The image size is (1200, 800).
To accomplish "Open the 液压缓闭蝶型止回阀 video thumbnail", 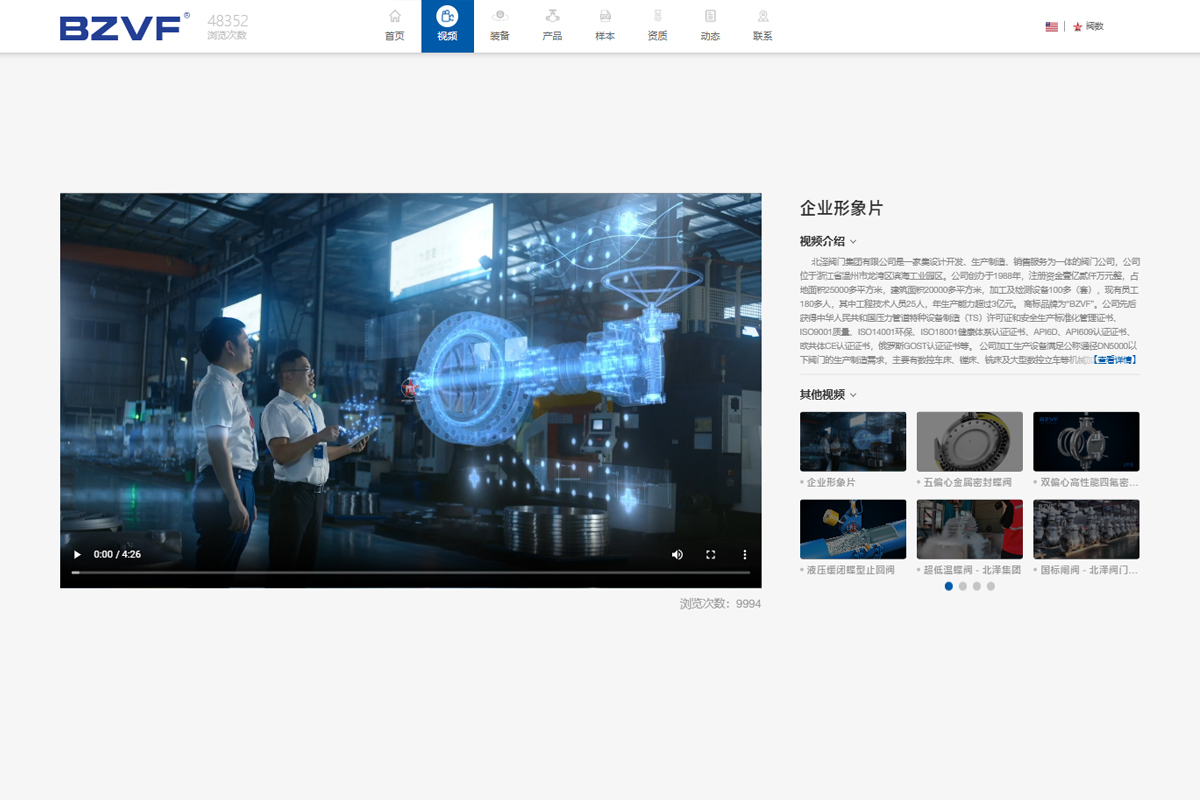I will coord(853,529).
